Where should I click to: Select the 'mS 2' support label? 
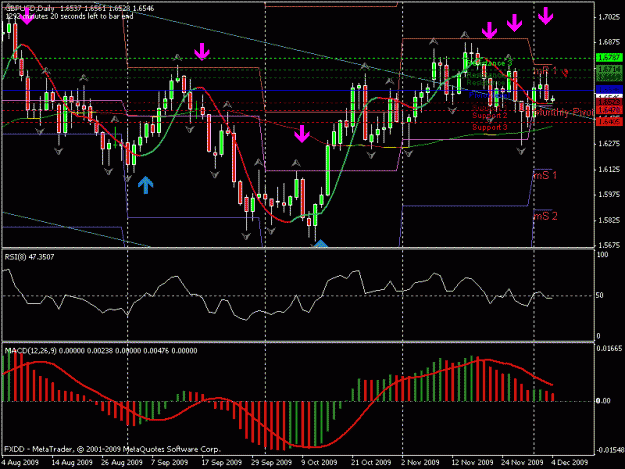(546, 216)
